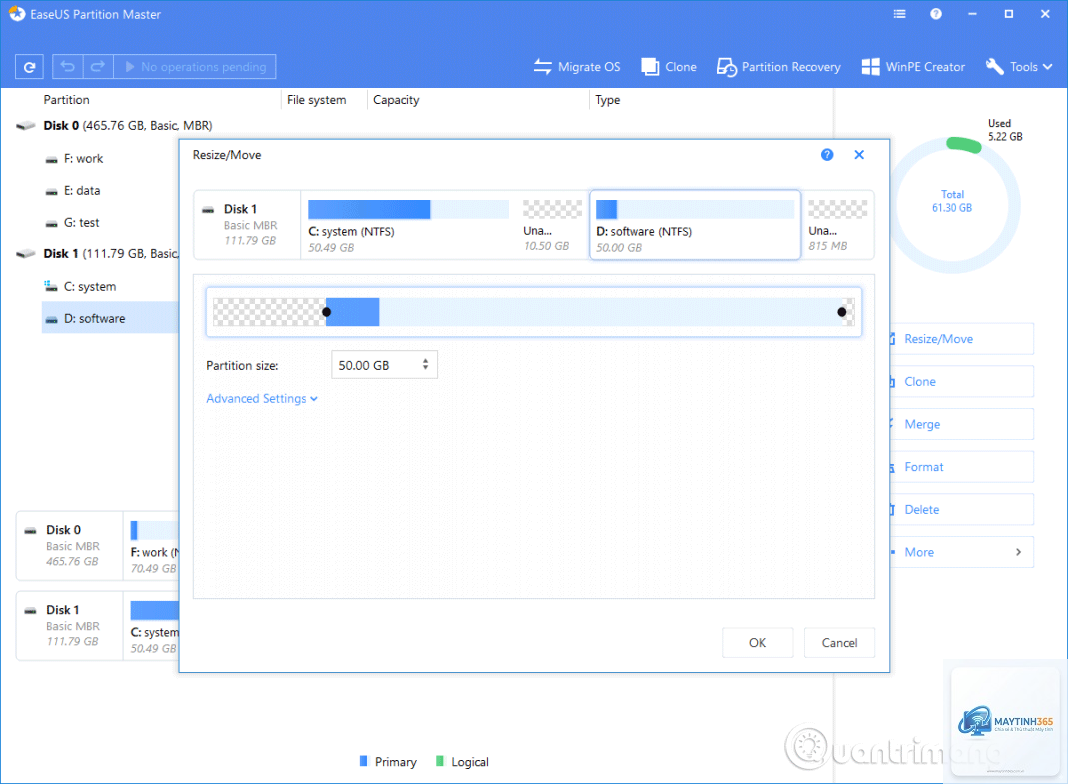Click the undo arrow icon
Image resolution: width=1068 pixels, height=784 pixels.
point(67,67)
